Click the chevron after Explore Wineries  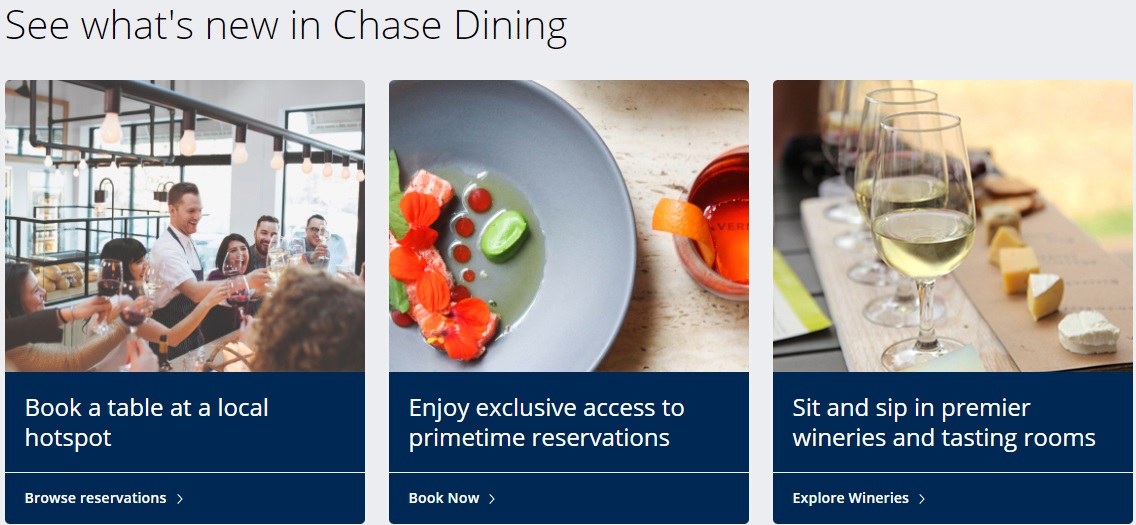tap(922, 498)
